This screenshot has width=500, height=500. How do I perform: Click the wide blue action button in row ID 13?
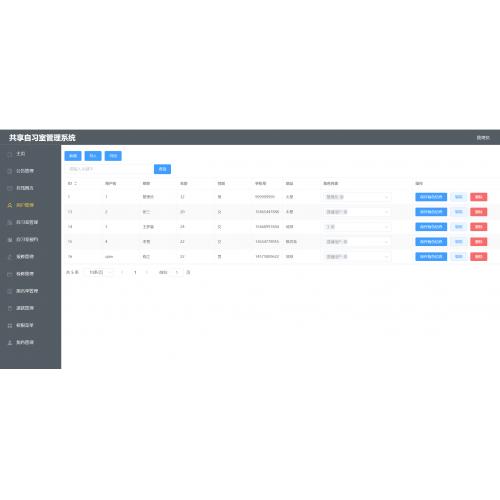click(x=431, y=212)
